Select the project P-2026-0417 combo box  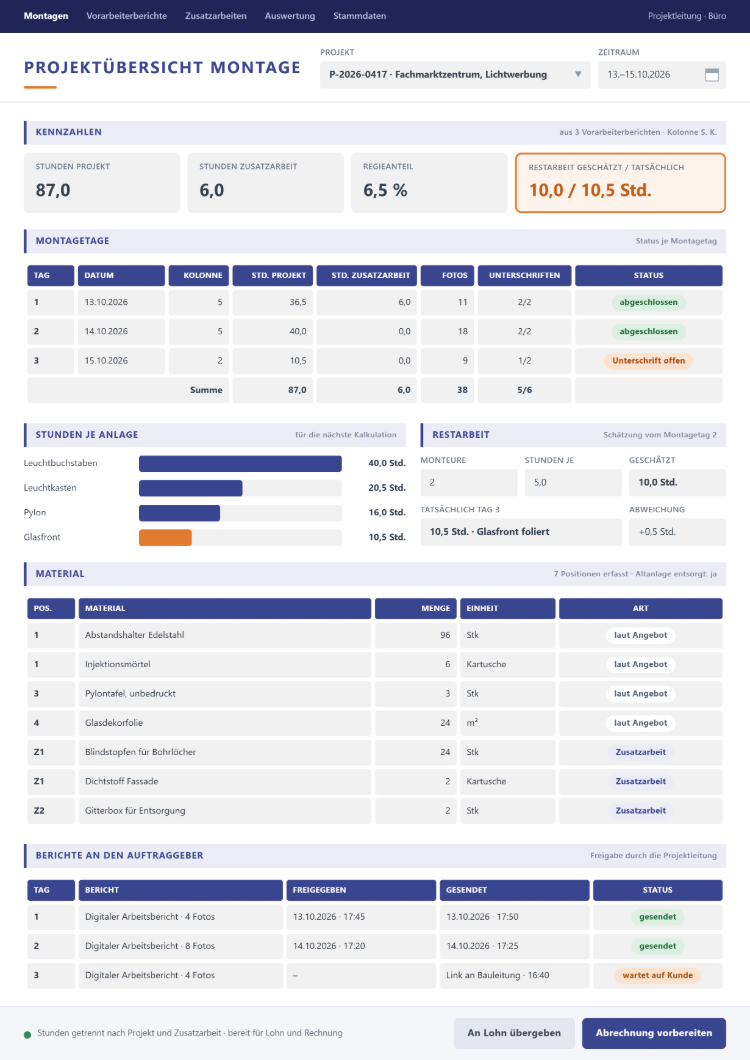tap(455, 75)
